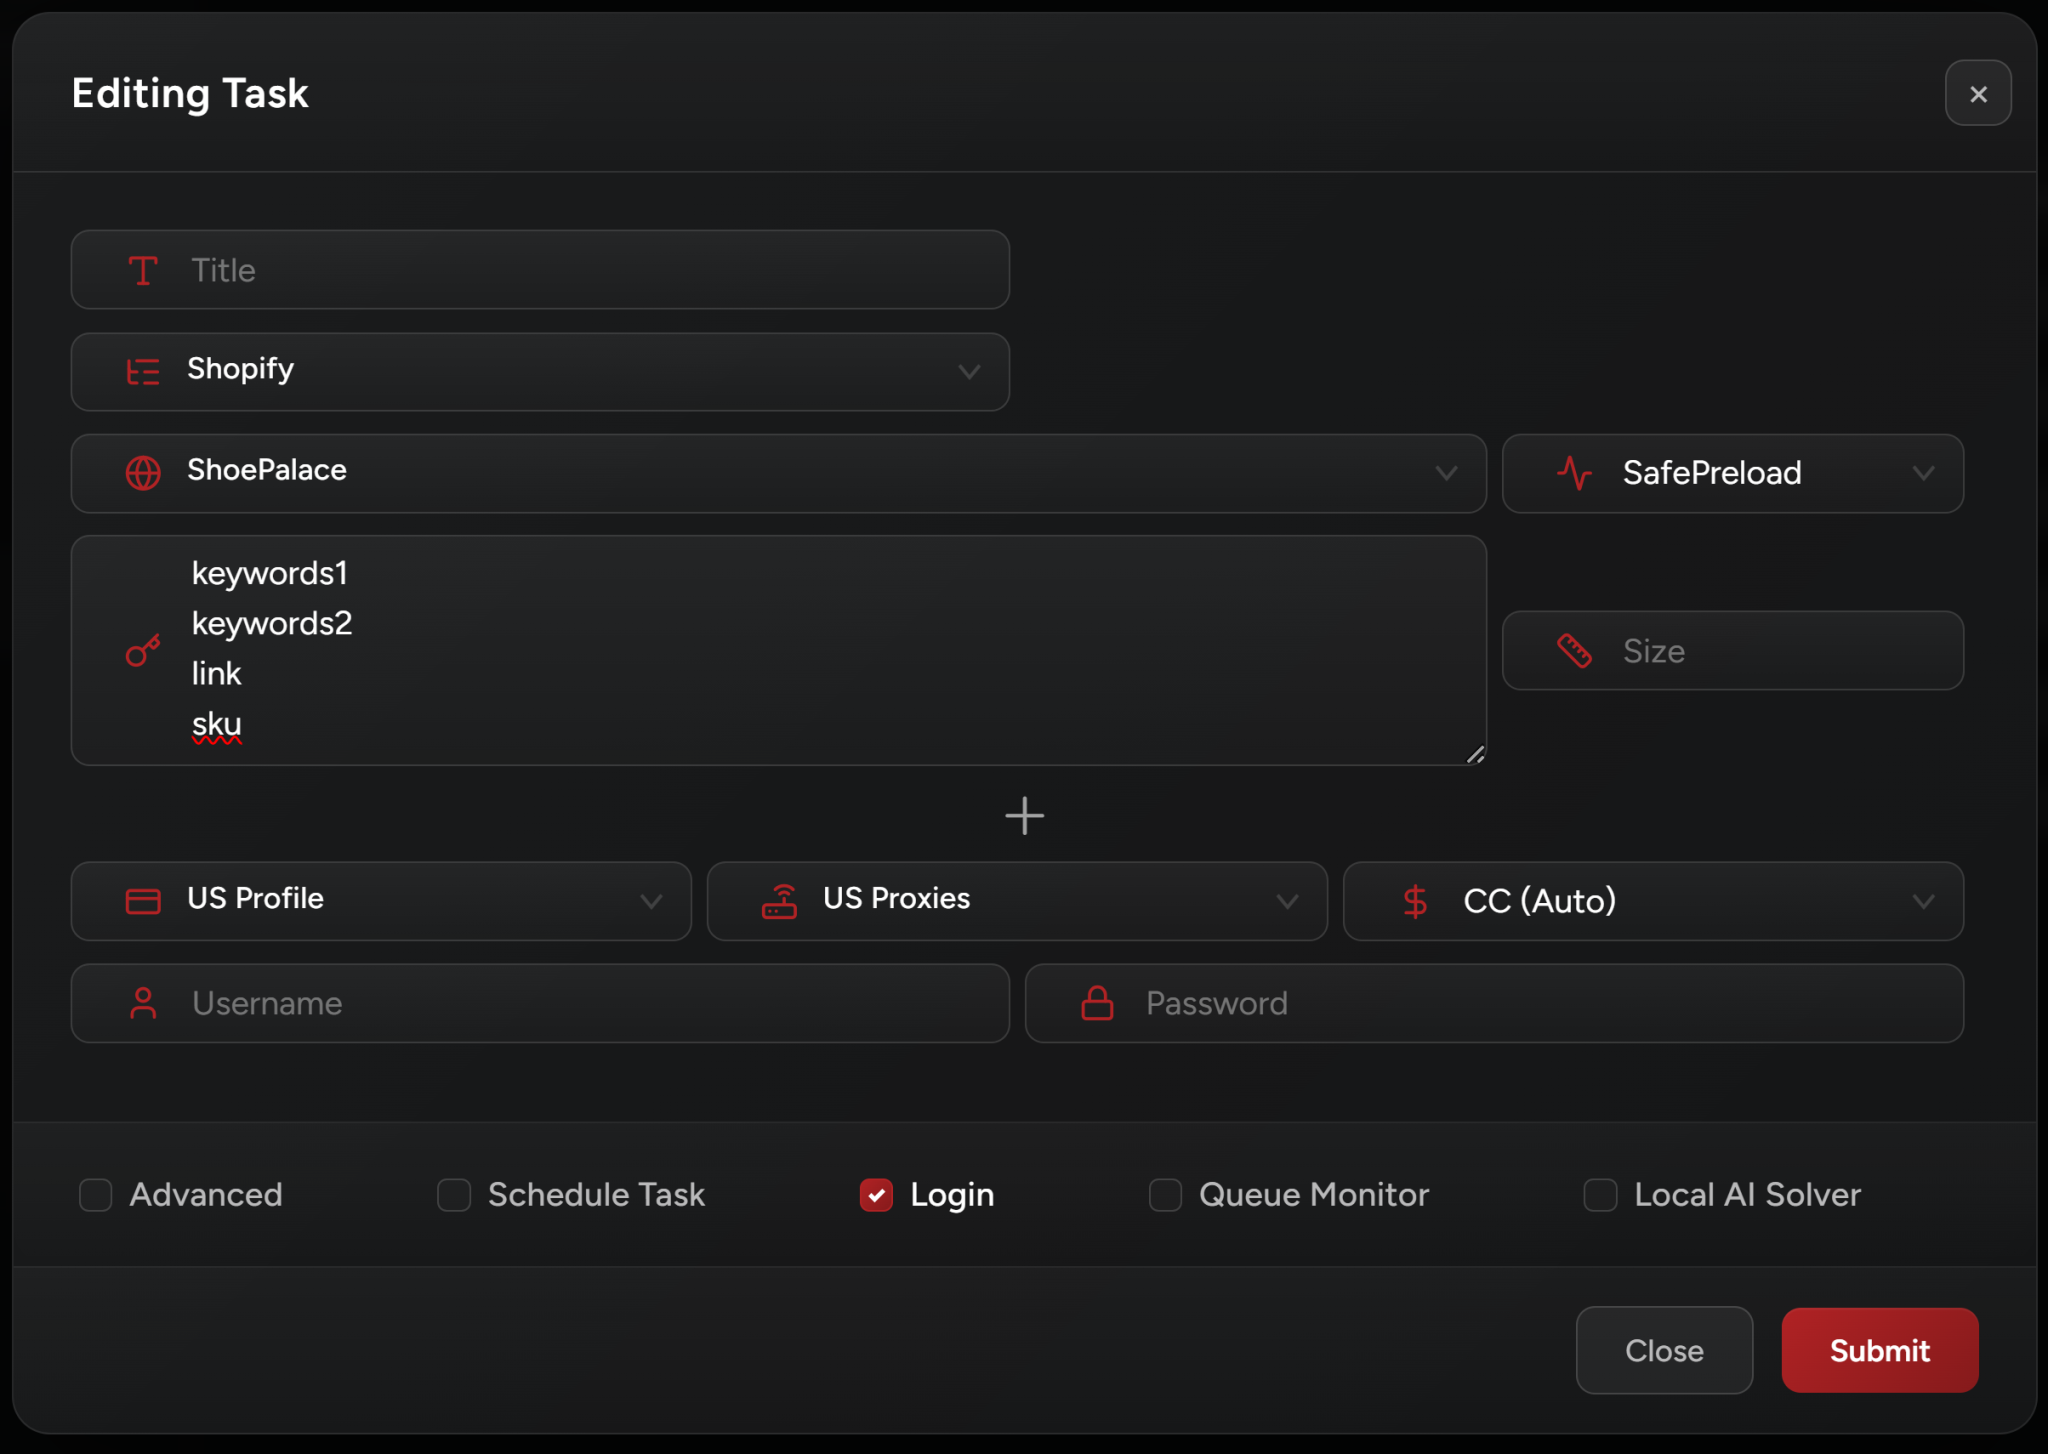Click the router icon beside US Proxies

coord(779,901)
